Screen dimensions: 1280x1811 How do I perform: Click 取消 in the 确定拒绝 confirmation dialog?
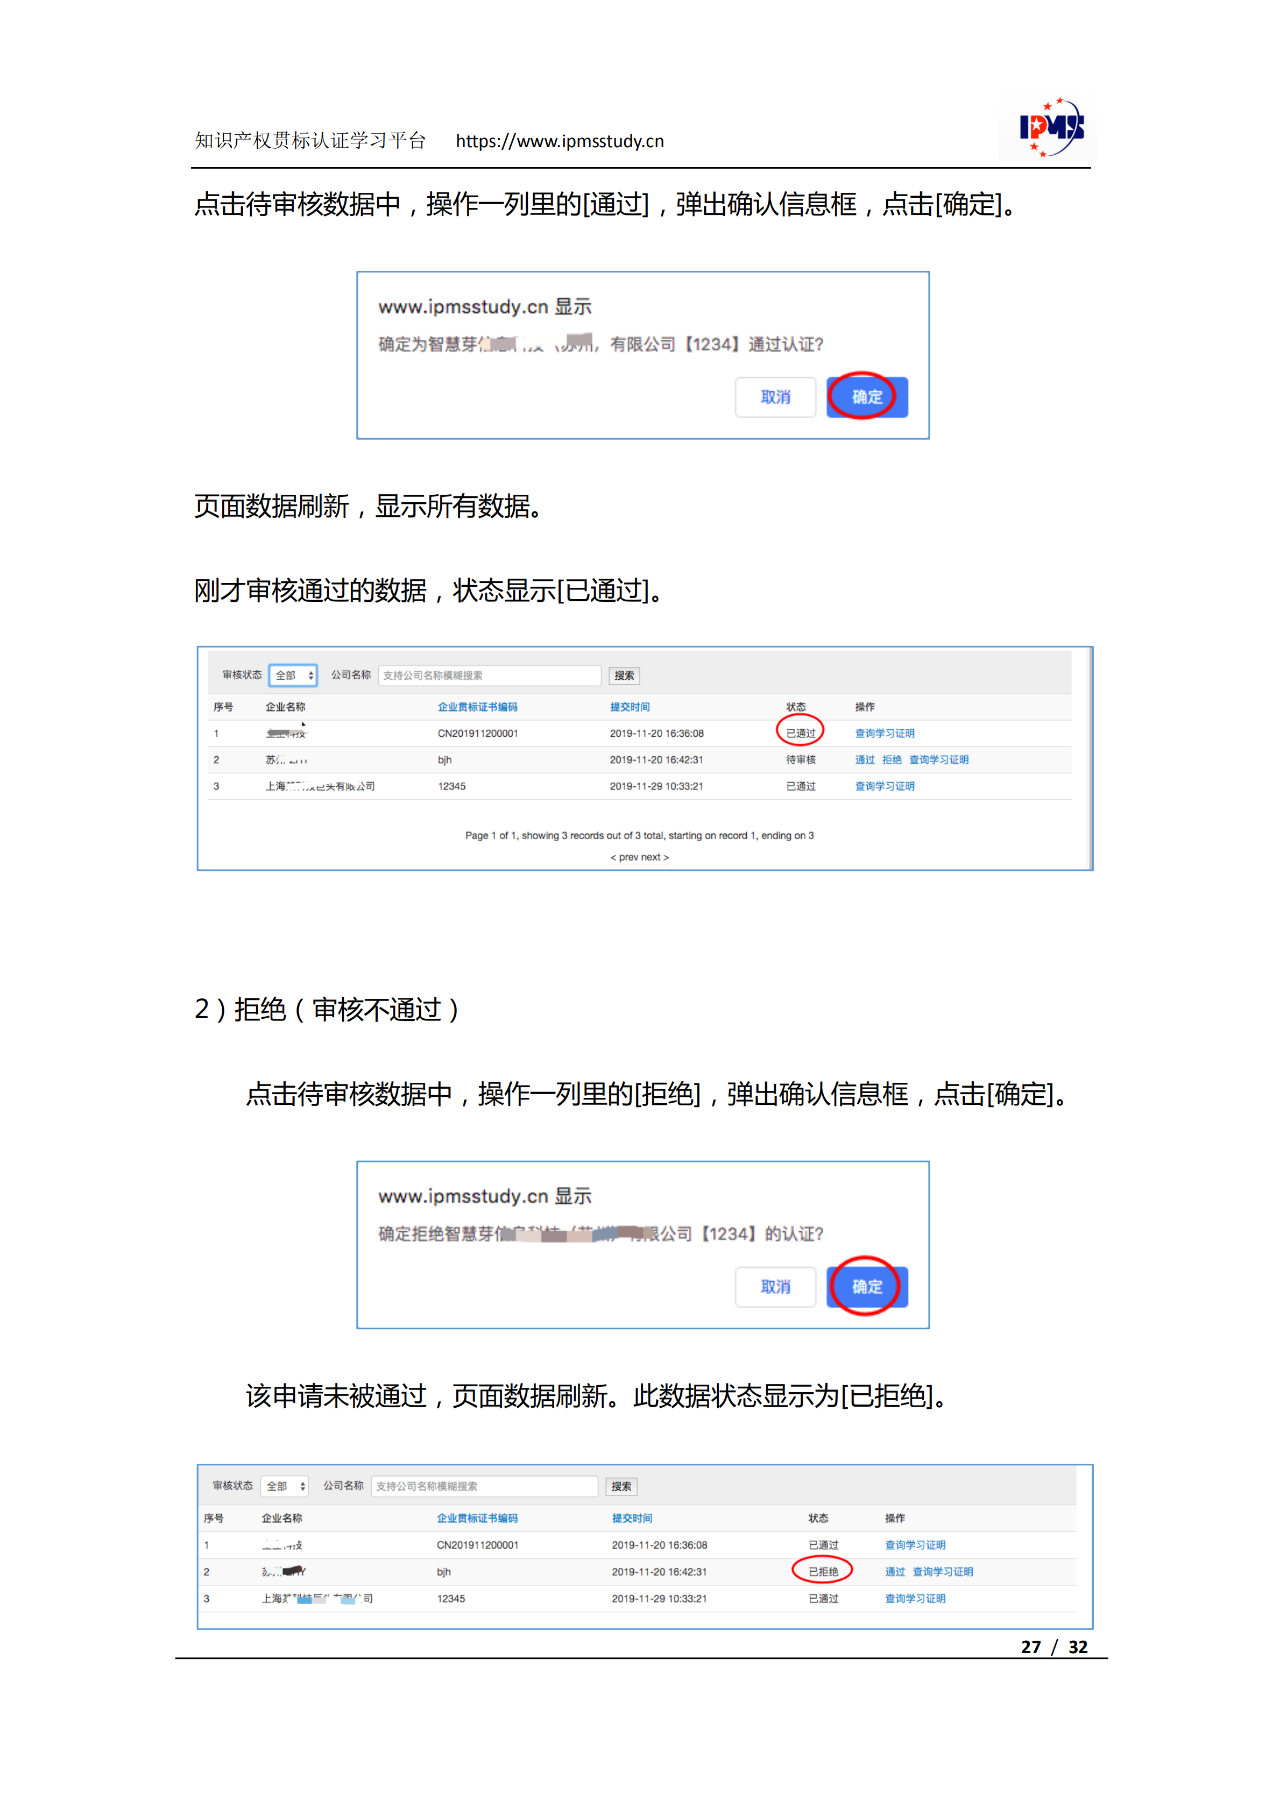coord(775,1287)
